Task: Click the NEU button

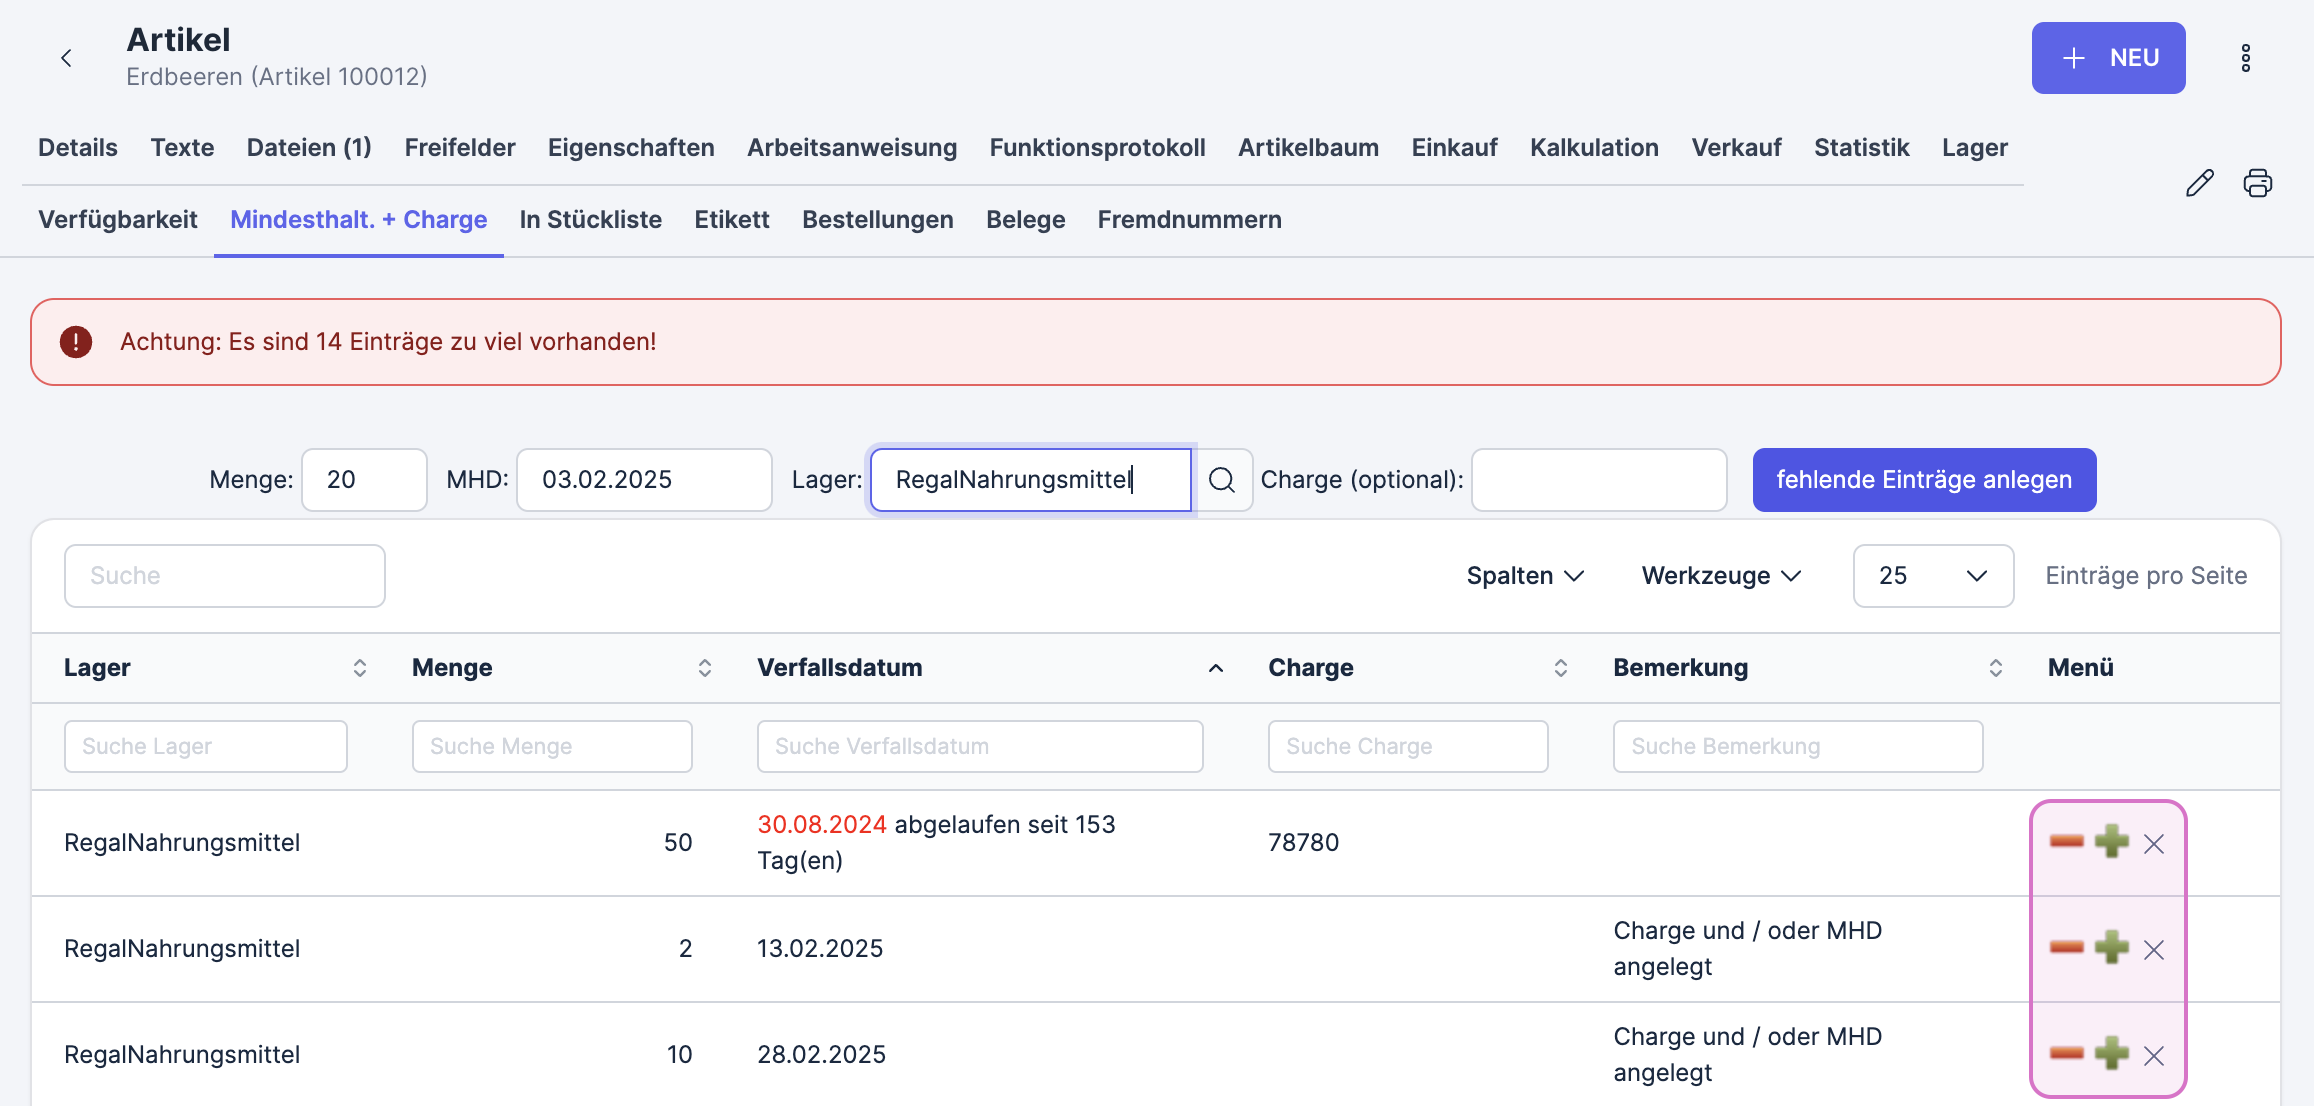Action: click(x=2108, y=58)
